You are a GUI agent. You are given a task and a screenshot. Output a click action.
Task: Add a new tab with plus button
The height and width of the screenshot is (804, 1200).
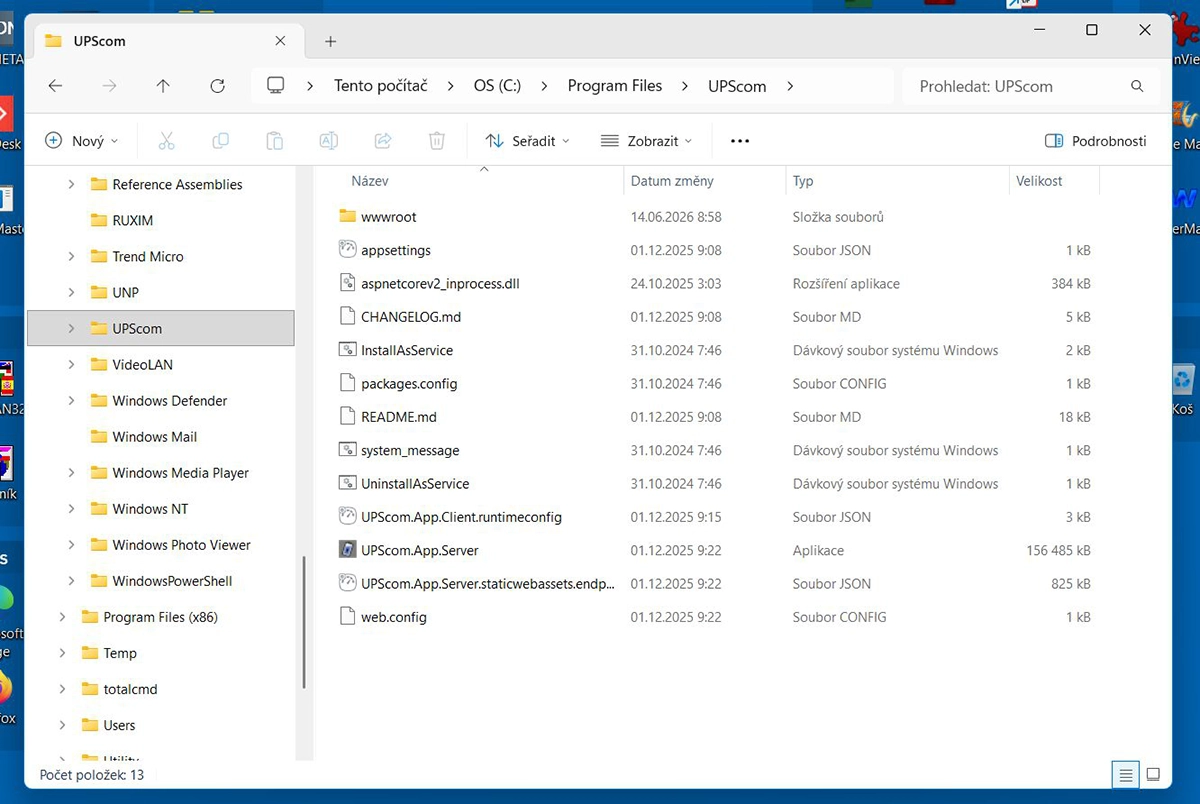coord(331,41)
